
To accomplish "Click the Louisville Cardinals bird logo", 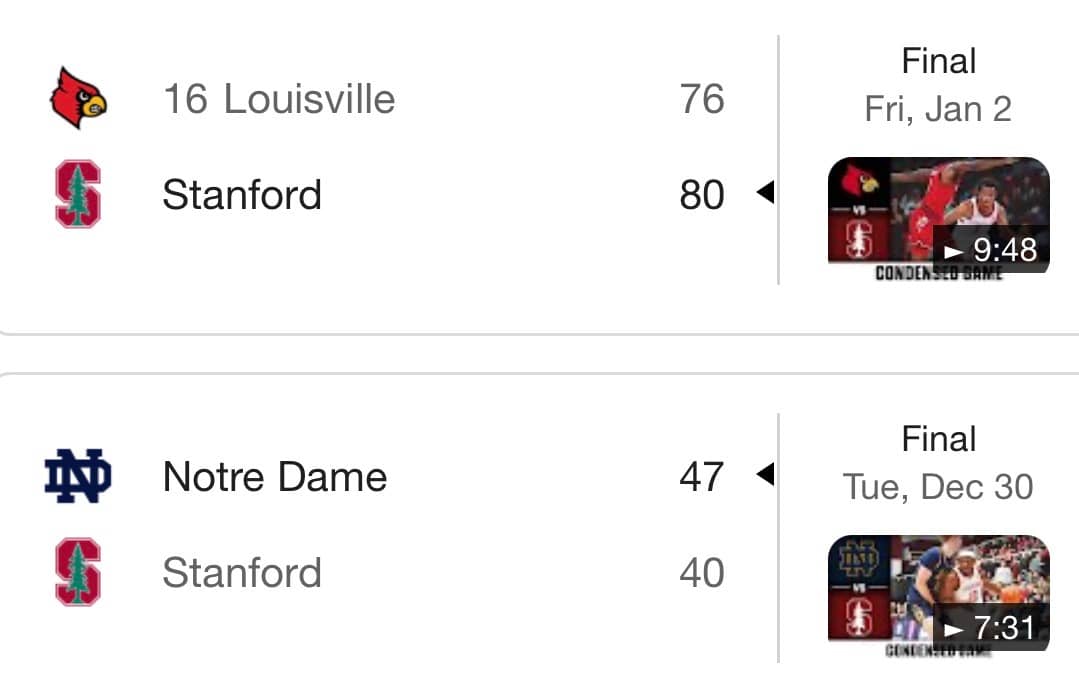I will pyautogui.click(x=77, y=98).
